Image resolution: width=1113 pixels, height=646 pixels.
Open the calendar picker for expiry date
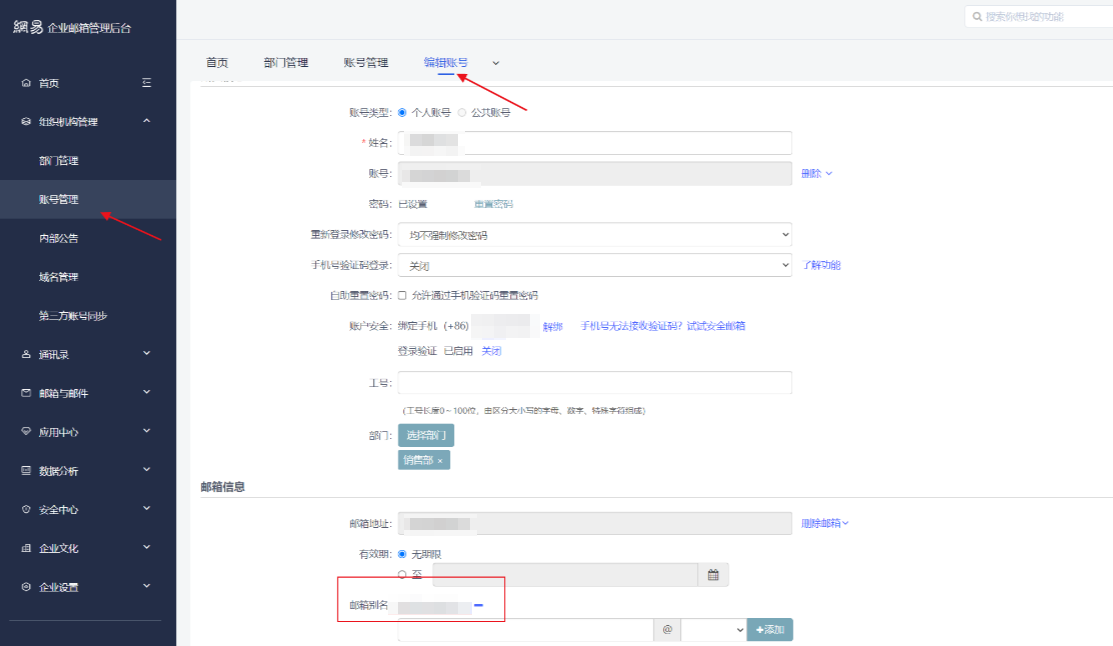[715, 574]
